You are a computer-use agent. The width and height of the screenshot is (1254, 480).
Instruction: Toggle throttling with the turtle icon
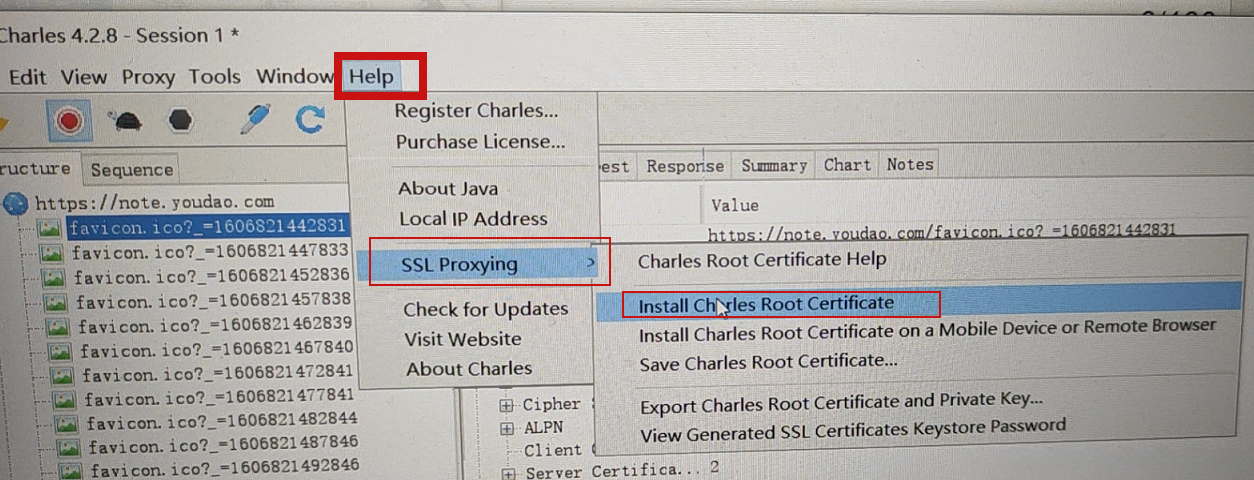tap(127, 121)
